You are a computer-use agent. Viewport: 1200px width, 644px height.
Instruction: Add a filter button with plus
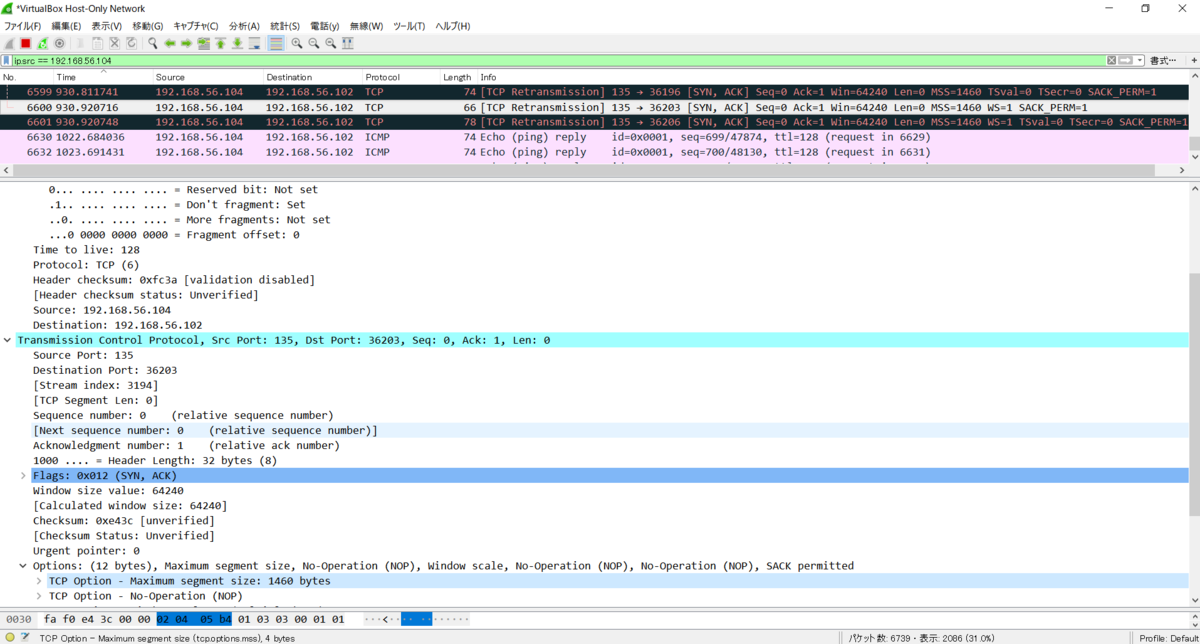(1192, 61)
